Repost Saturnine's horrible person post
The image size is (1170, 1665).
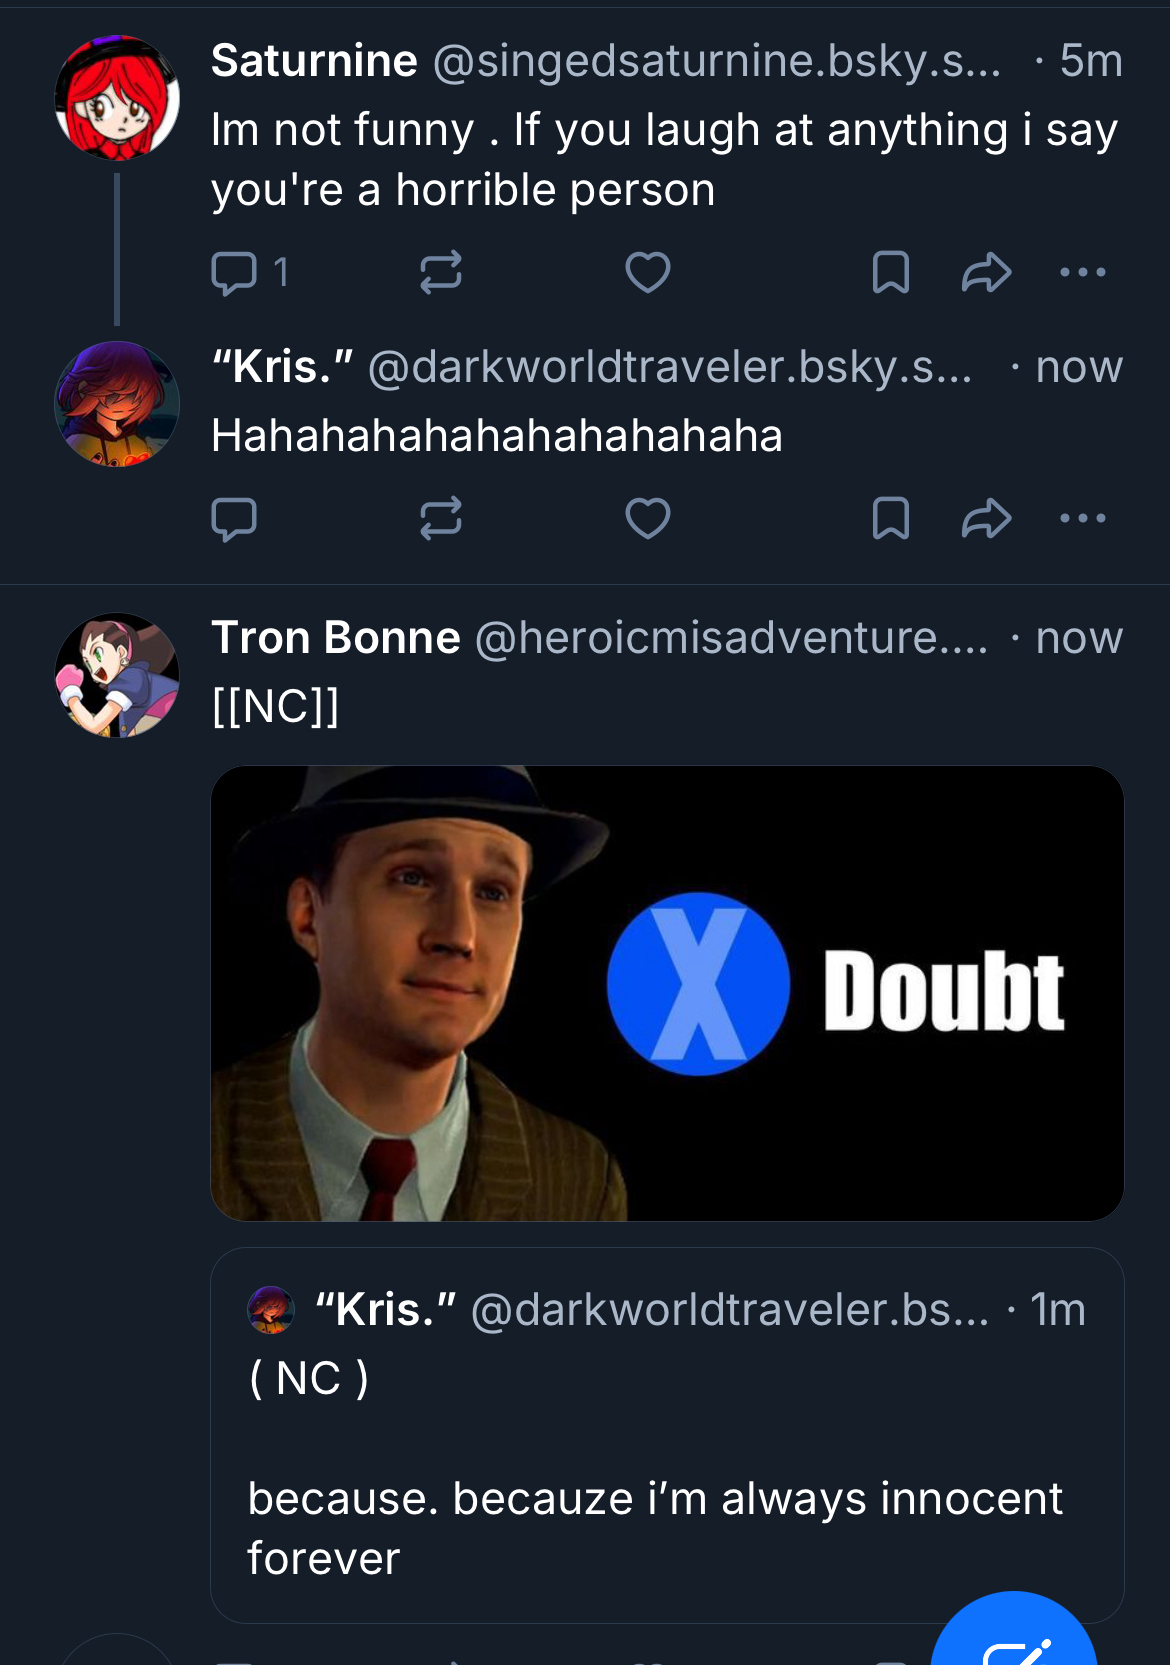click(440, 272)
